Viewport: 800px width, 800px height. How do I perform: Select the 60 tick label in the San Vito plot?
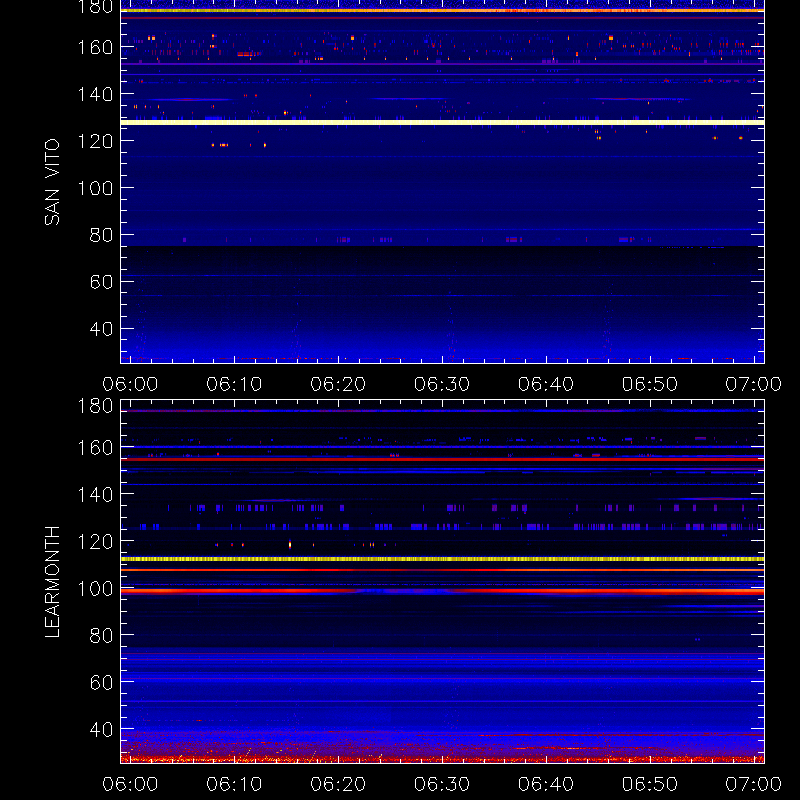[101, 282]
